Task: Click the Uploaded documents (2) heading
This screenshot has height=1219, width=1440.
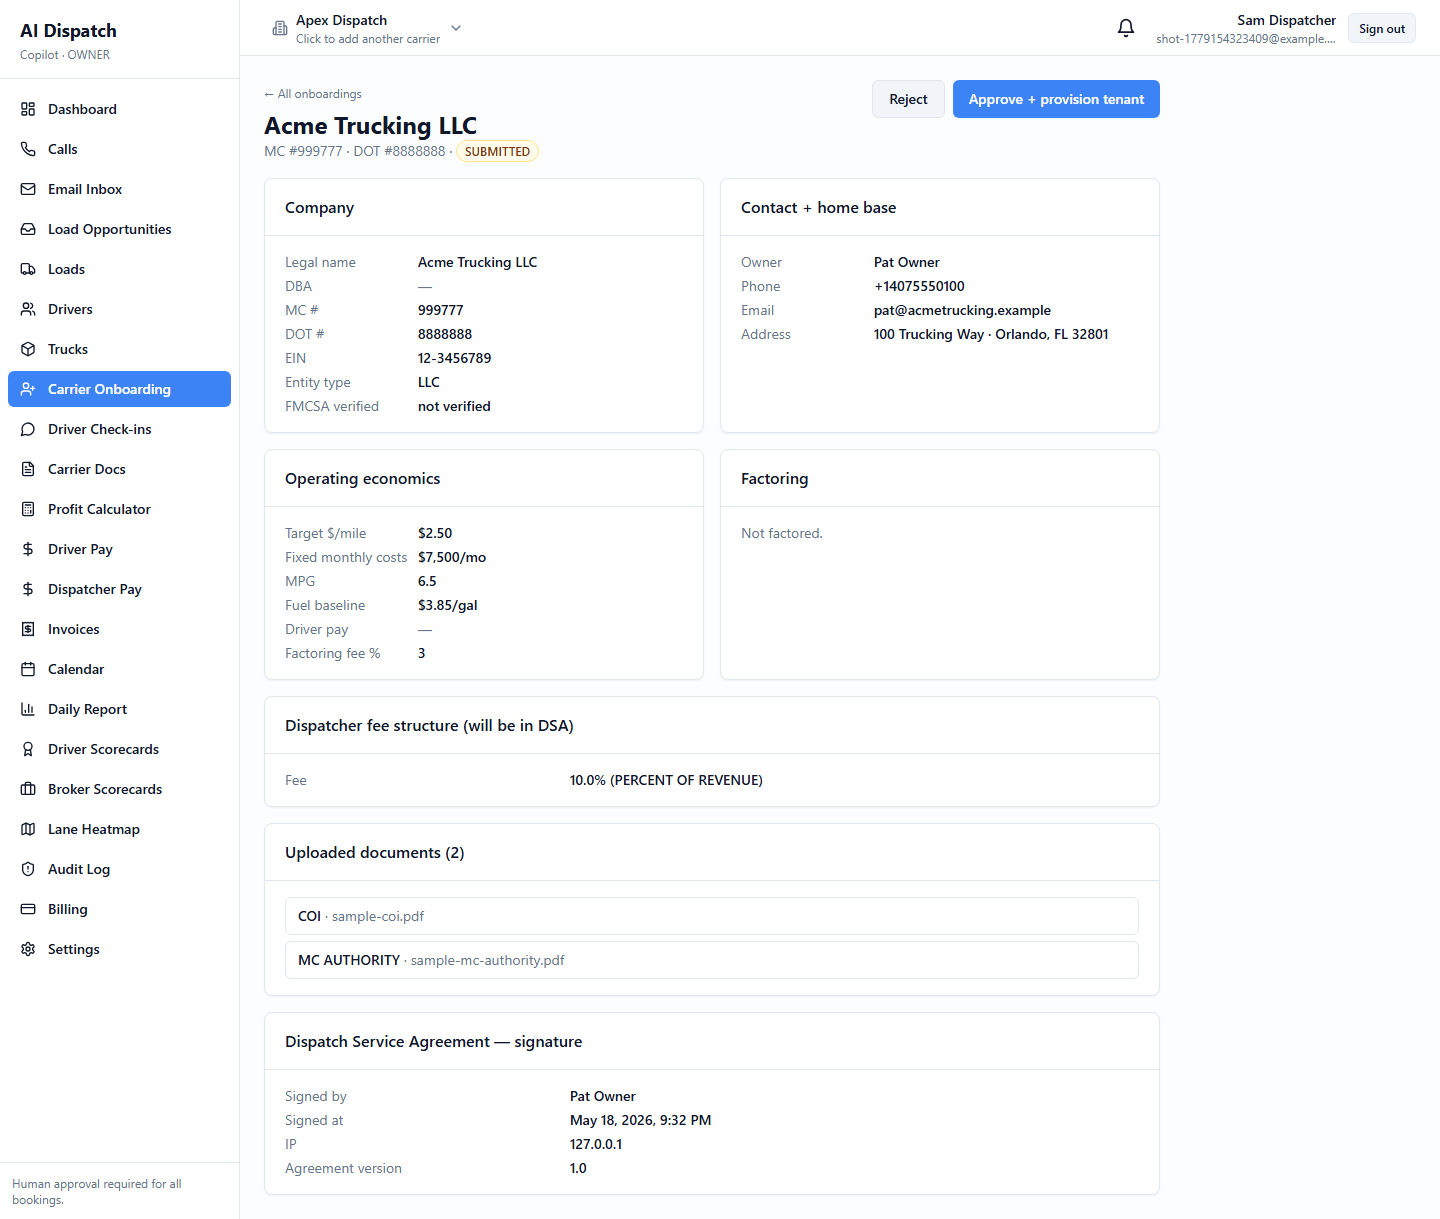Action: (x=375, y=852)
